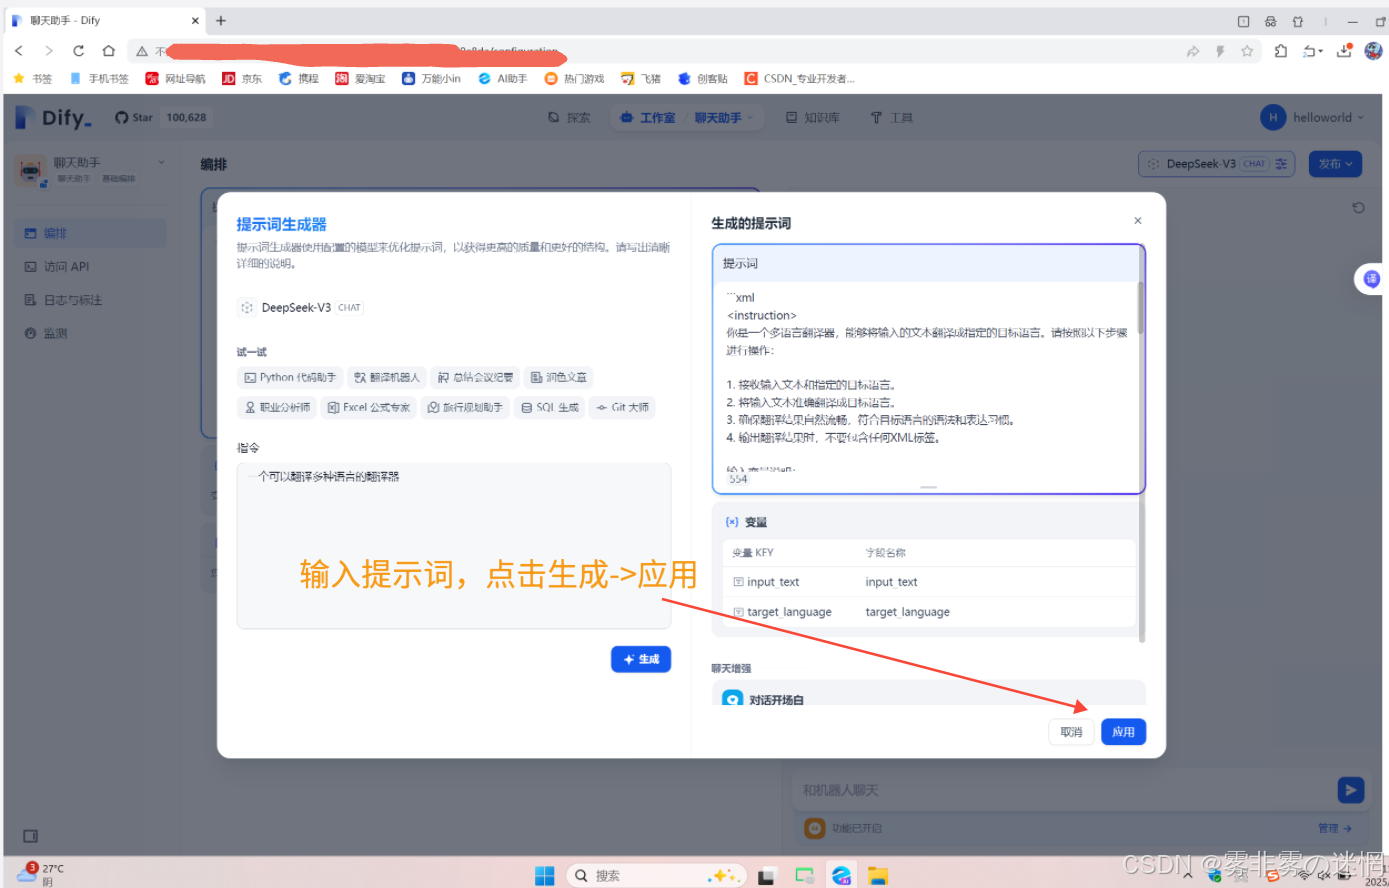Click the Windows taskbar search box

tap(654, 876)
